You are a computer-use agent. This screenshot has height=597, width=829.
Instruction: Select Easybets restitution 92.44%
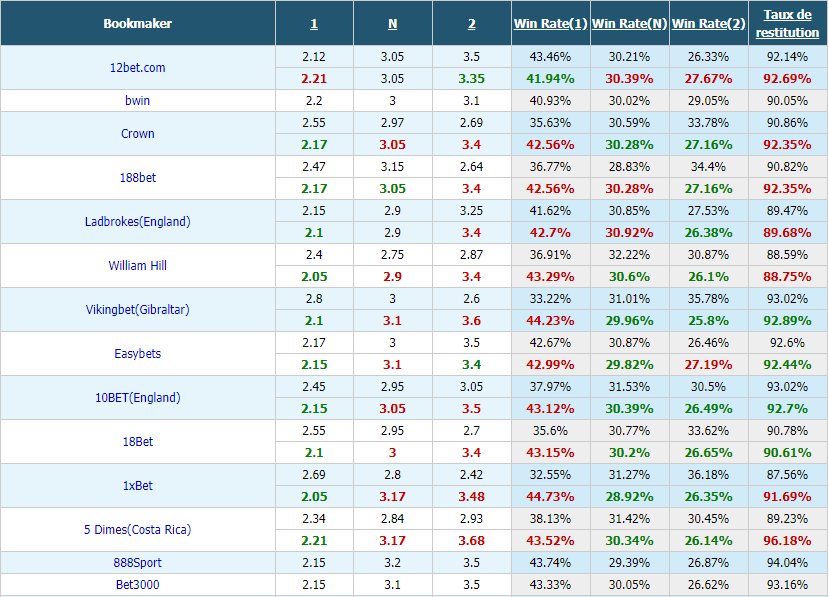[787, 364]
